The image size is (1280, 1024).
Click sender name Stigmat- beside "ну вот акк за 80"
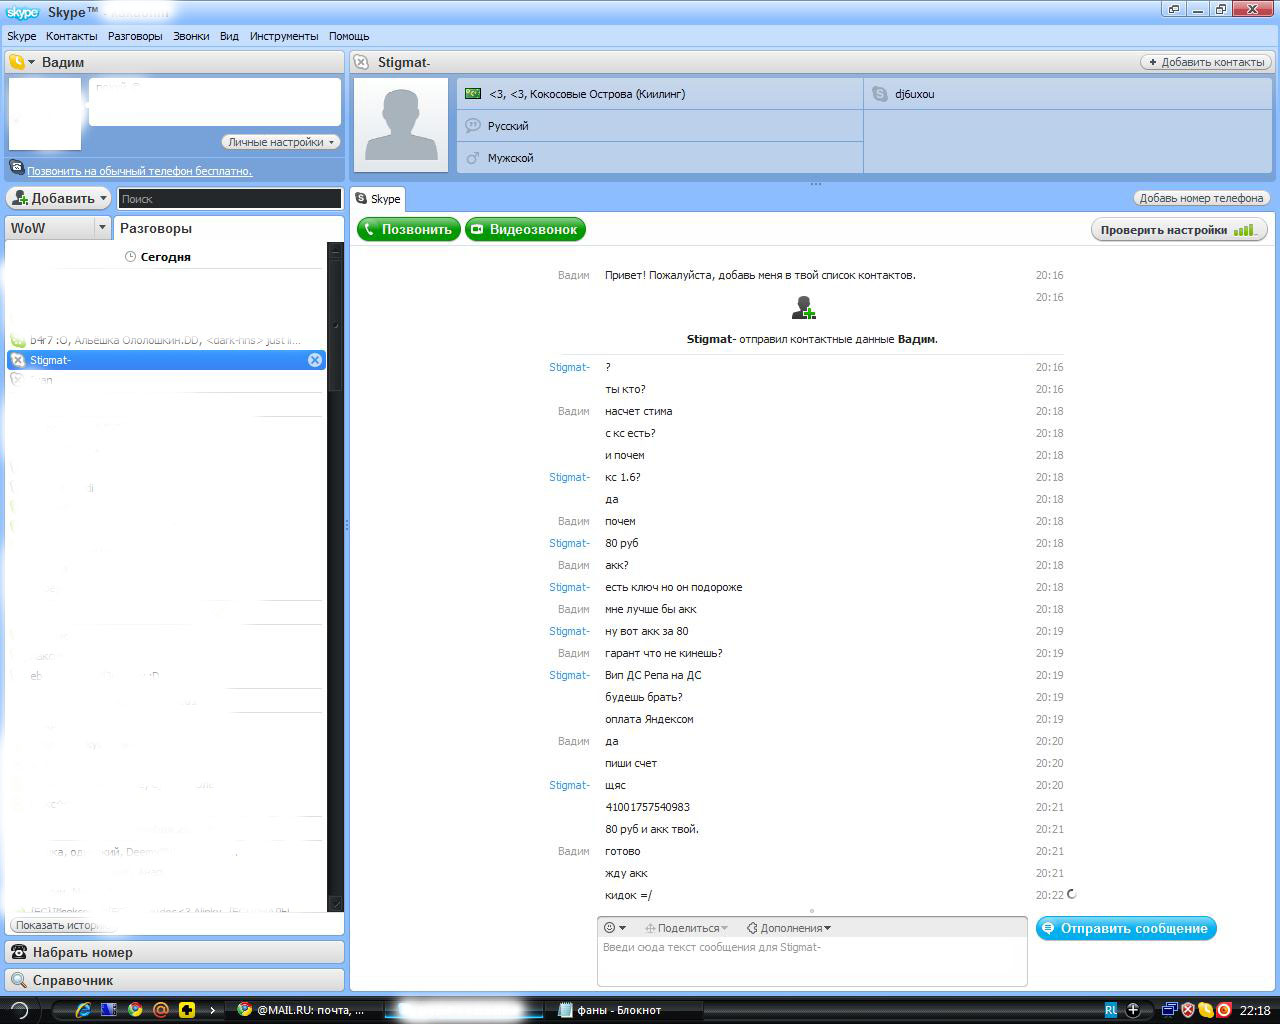pyautogui.click(x=569, y=631)
